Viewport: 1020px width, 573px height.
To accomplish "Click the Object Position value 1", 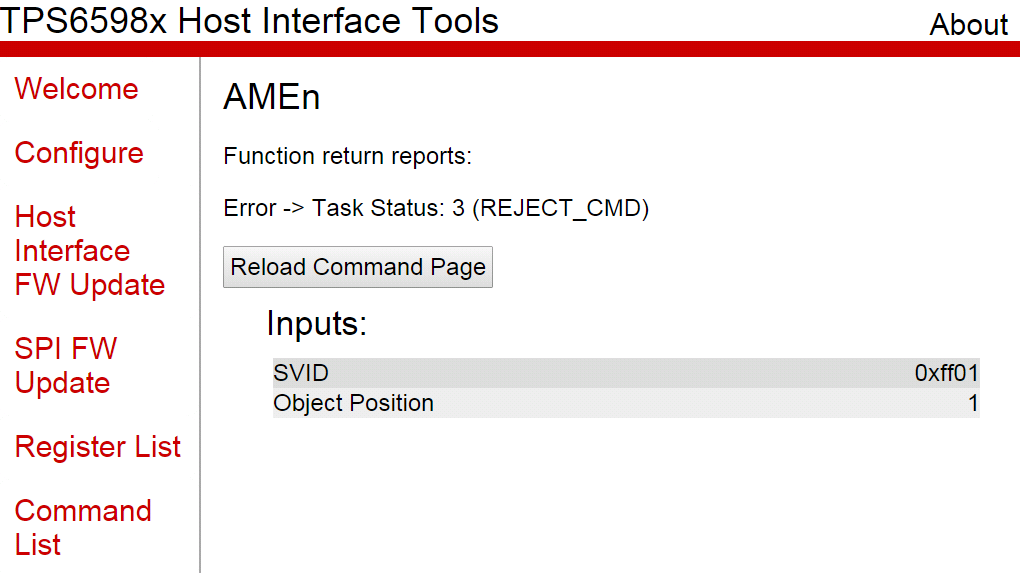I will pos(972,403).
